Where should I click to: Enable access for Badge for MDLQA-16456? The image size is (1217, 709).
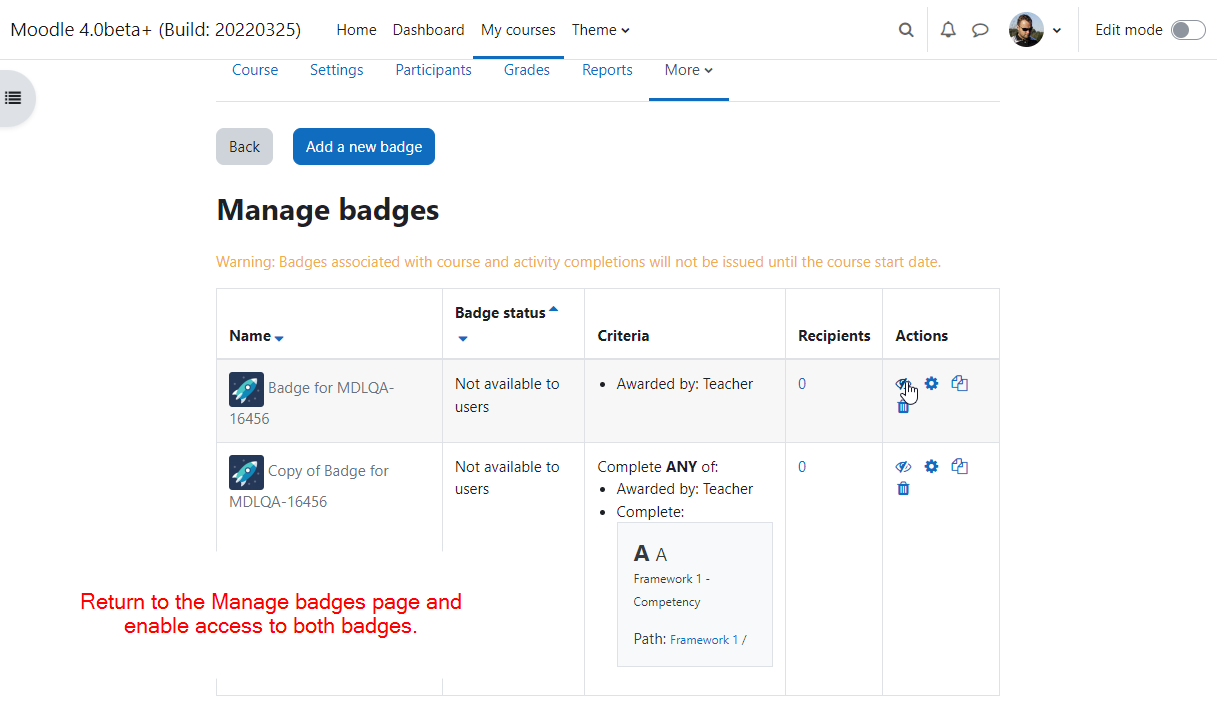pos(903,384)
